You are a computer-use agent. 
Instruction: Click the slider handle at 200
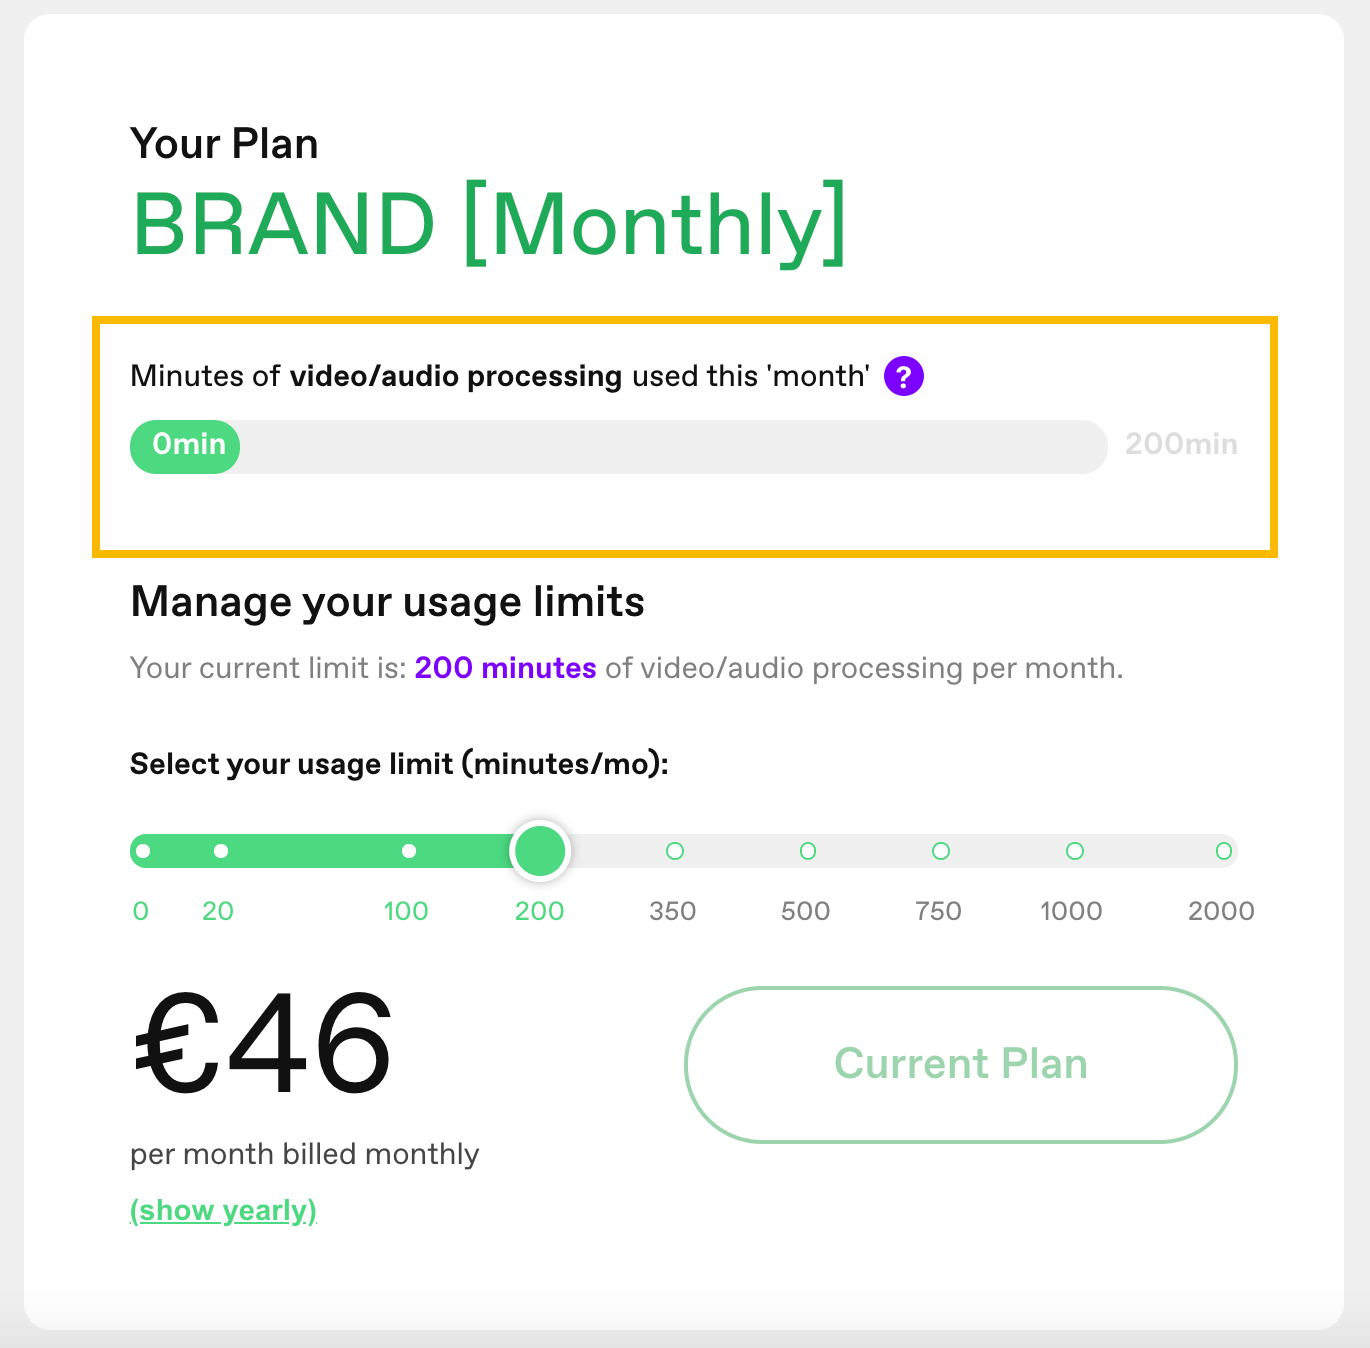[x=540, y=851]
